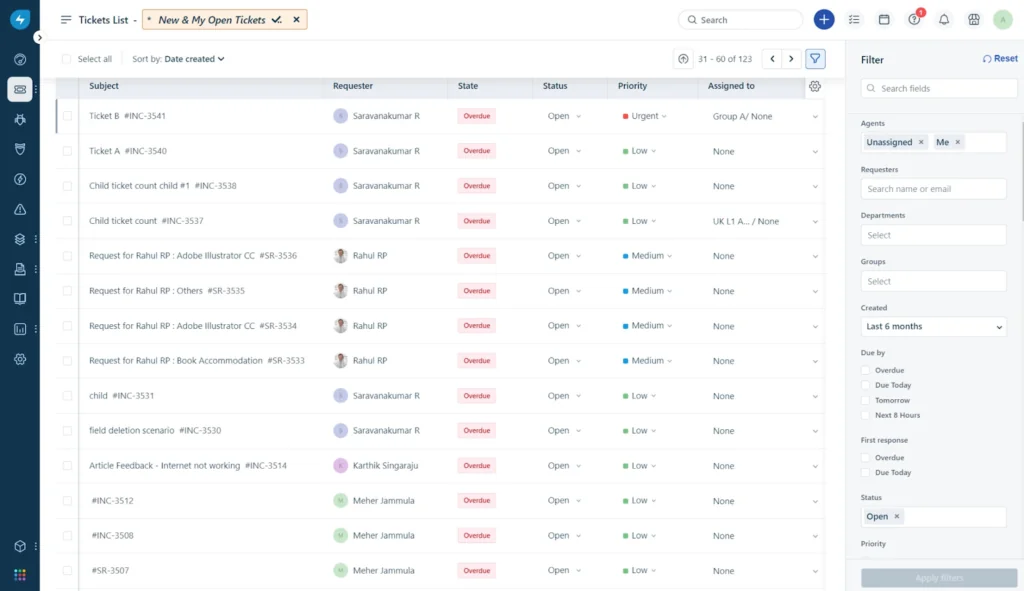The width and height of the screenshot is (1024, 591).
Task: Click the blue plus create-new button
Action: coord(824,20)
